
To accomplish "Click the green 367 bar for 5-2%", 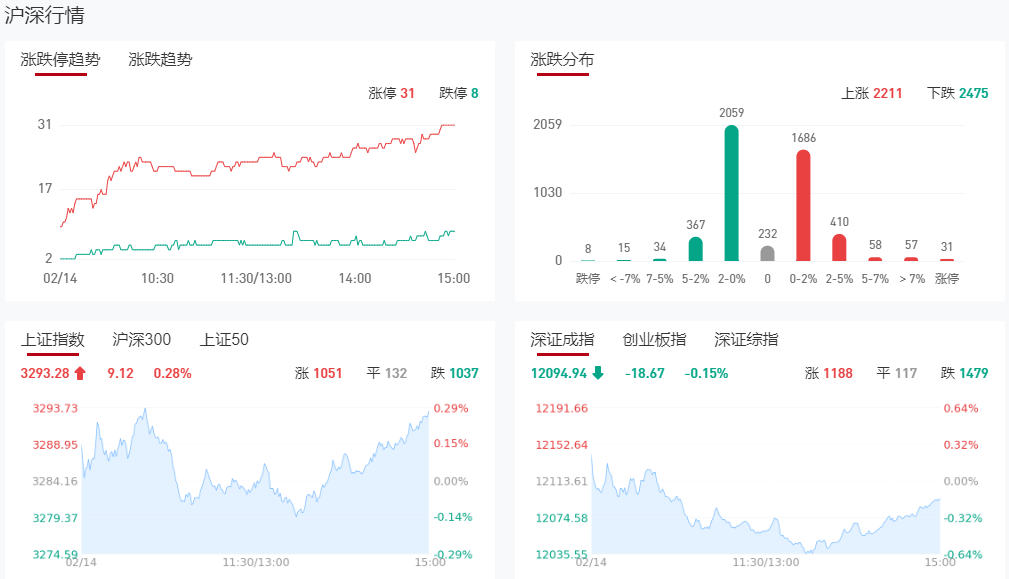I will point(696,249).
